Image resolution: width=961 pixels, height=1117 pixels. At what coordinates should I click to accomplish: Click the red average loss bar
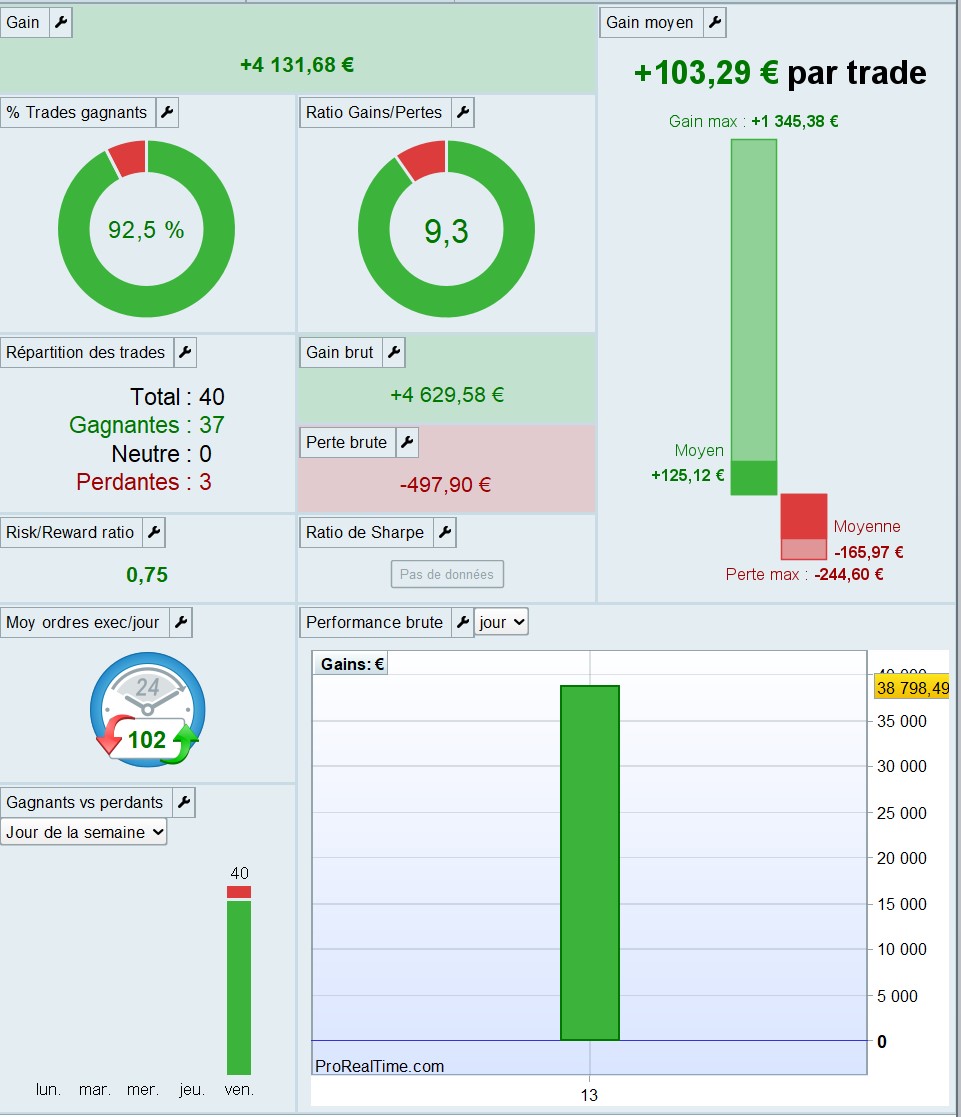click(x=804, y=516)
